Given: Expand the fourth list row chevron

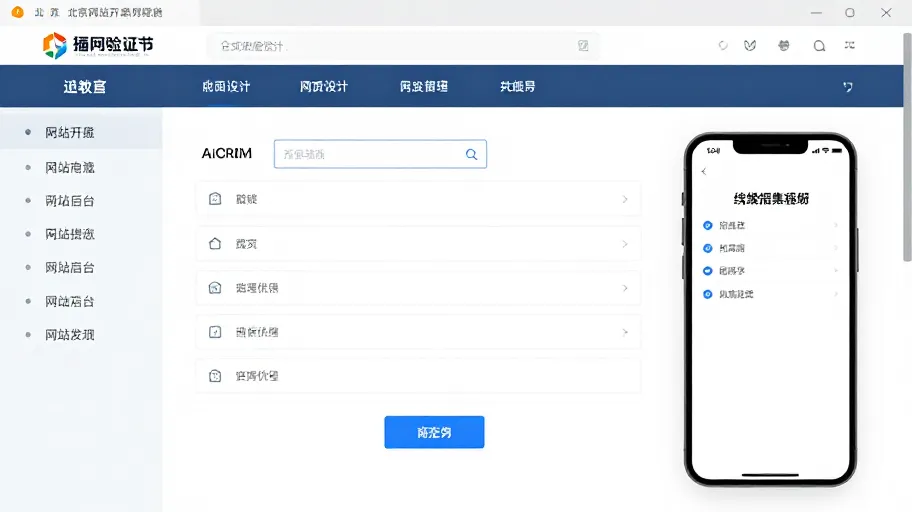Looking at the screenshot, I should click(x=625, y=332).
